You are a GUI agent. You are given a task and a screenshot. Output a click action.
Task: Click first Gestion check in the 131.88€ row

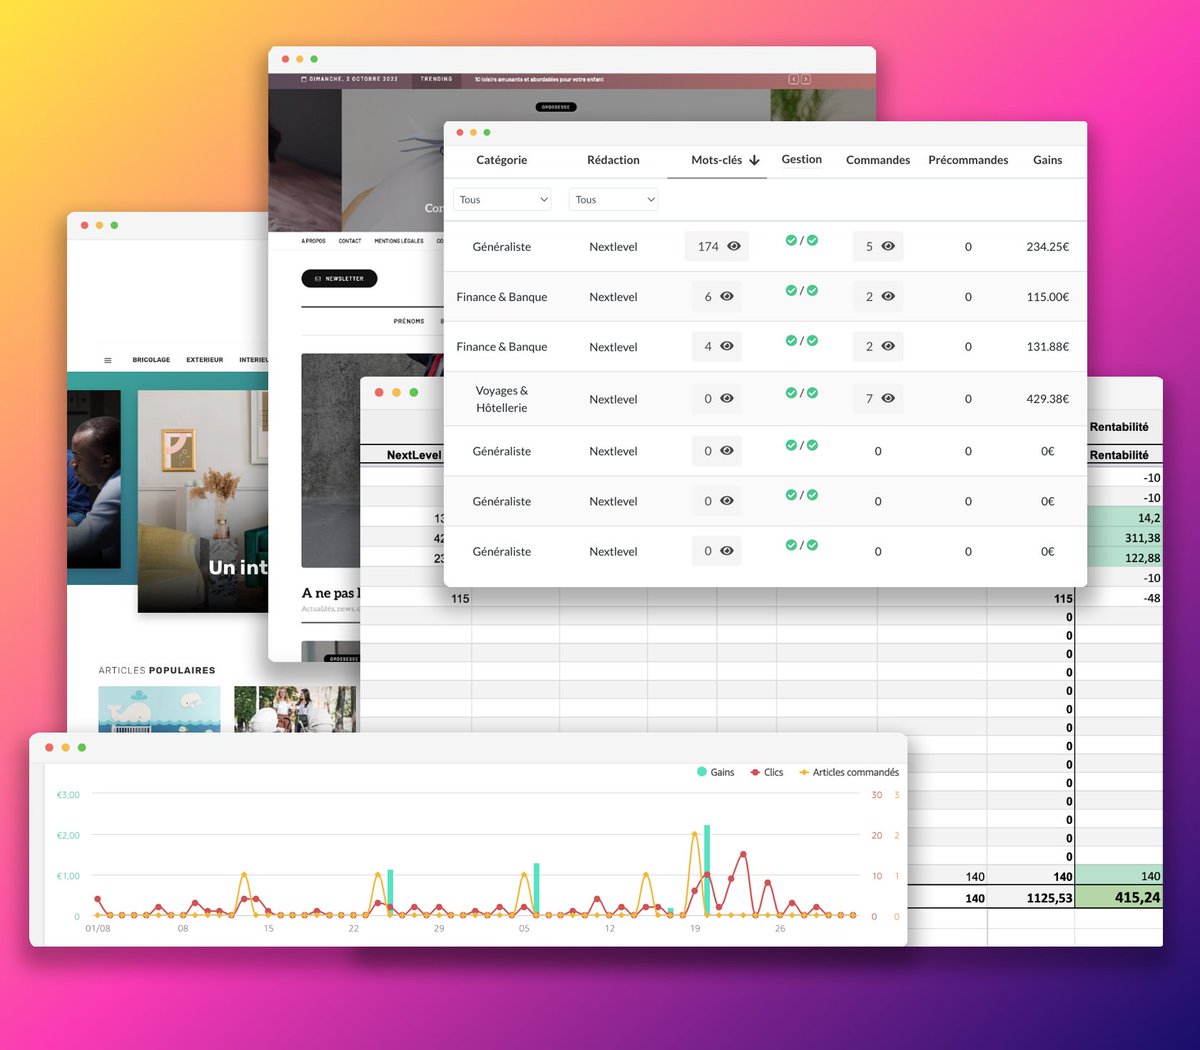click(791, 340)
